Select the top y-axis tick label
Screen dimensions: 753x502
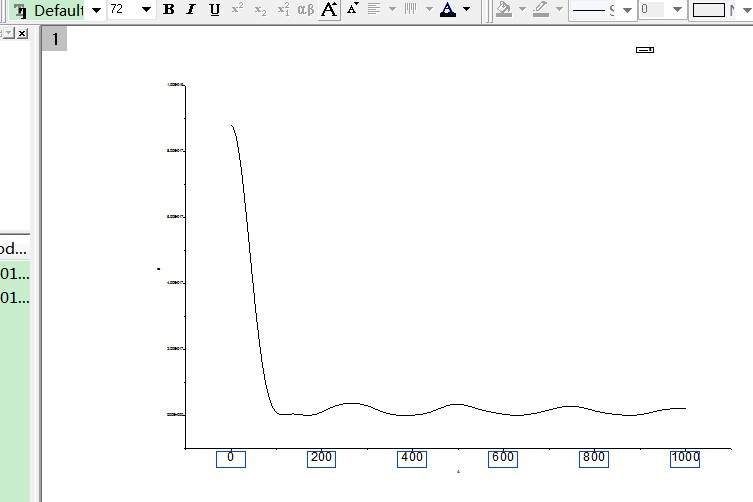click(x=175, y=85)
